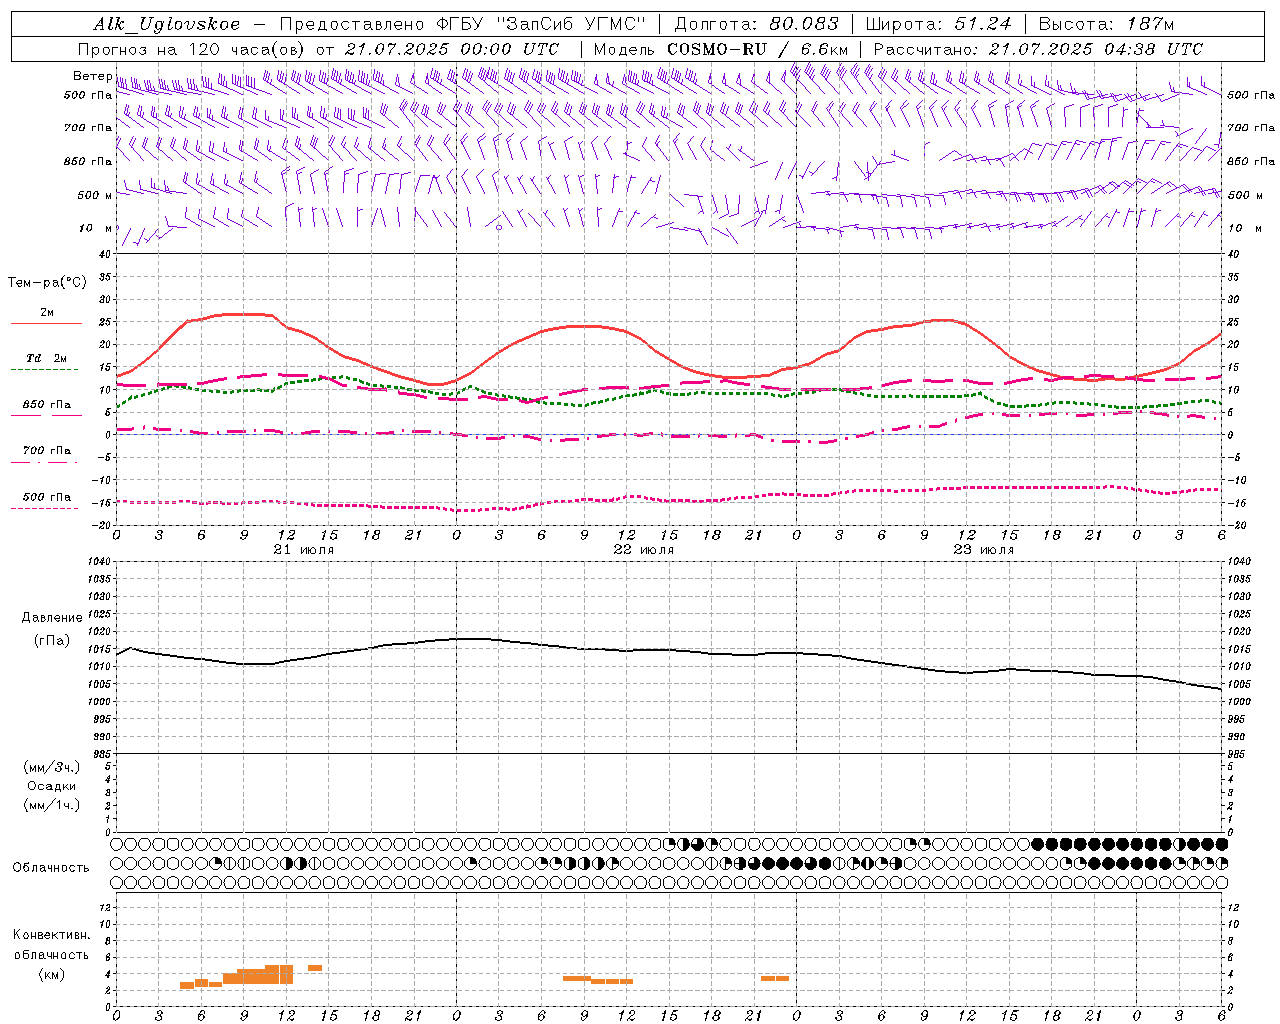Image resolution: width=1280 pixels, height=1024 pixels.
Task: Click the 21 июля date label
Action: tap(304, 550)
